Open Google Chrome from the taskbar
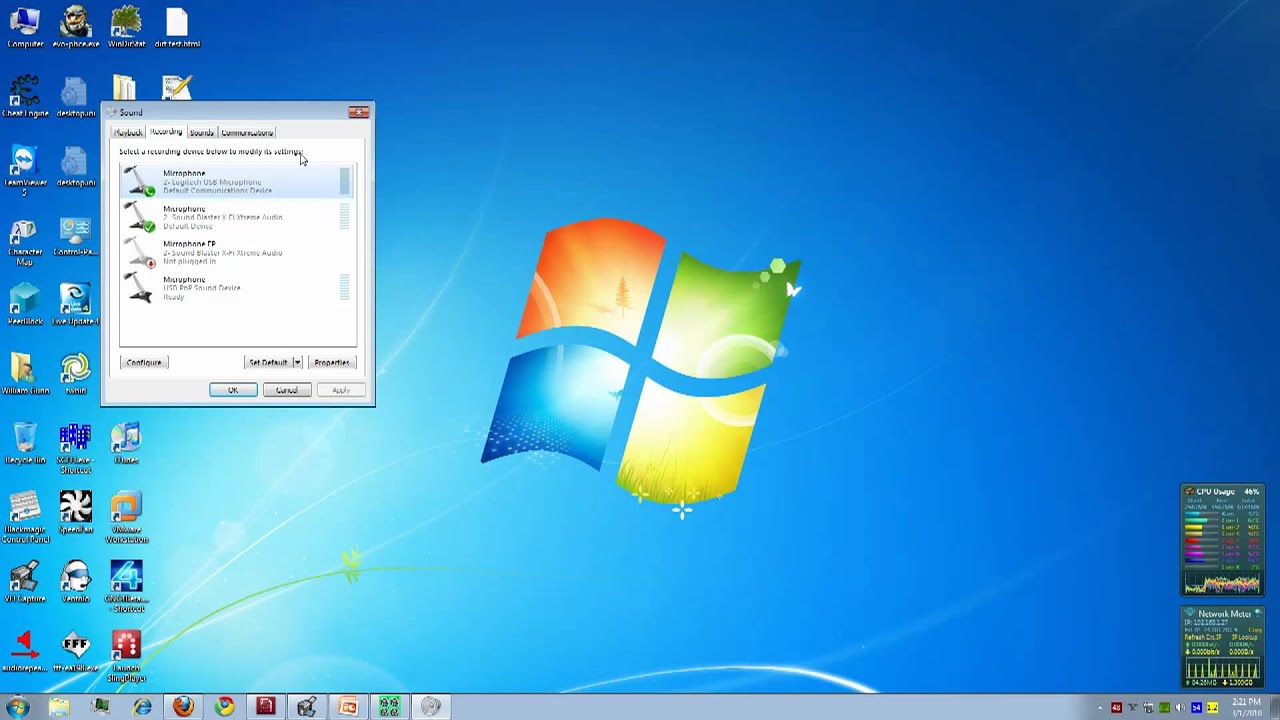The width and height of the screenshot is (1280, 720). 224,707
